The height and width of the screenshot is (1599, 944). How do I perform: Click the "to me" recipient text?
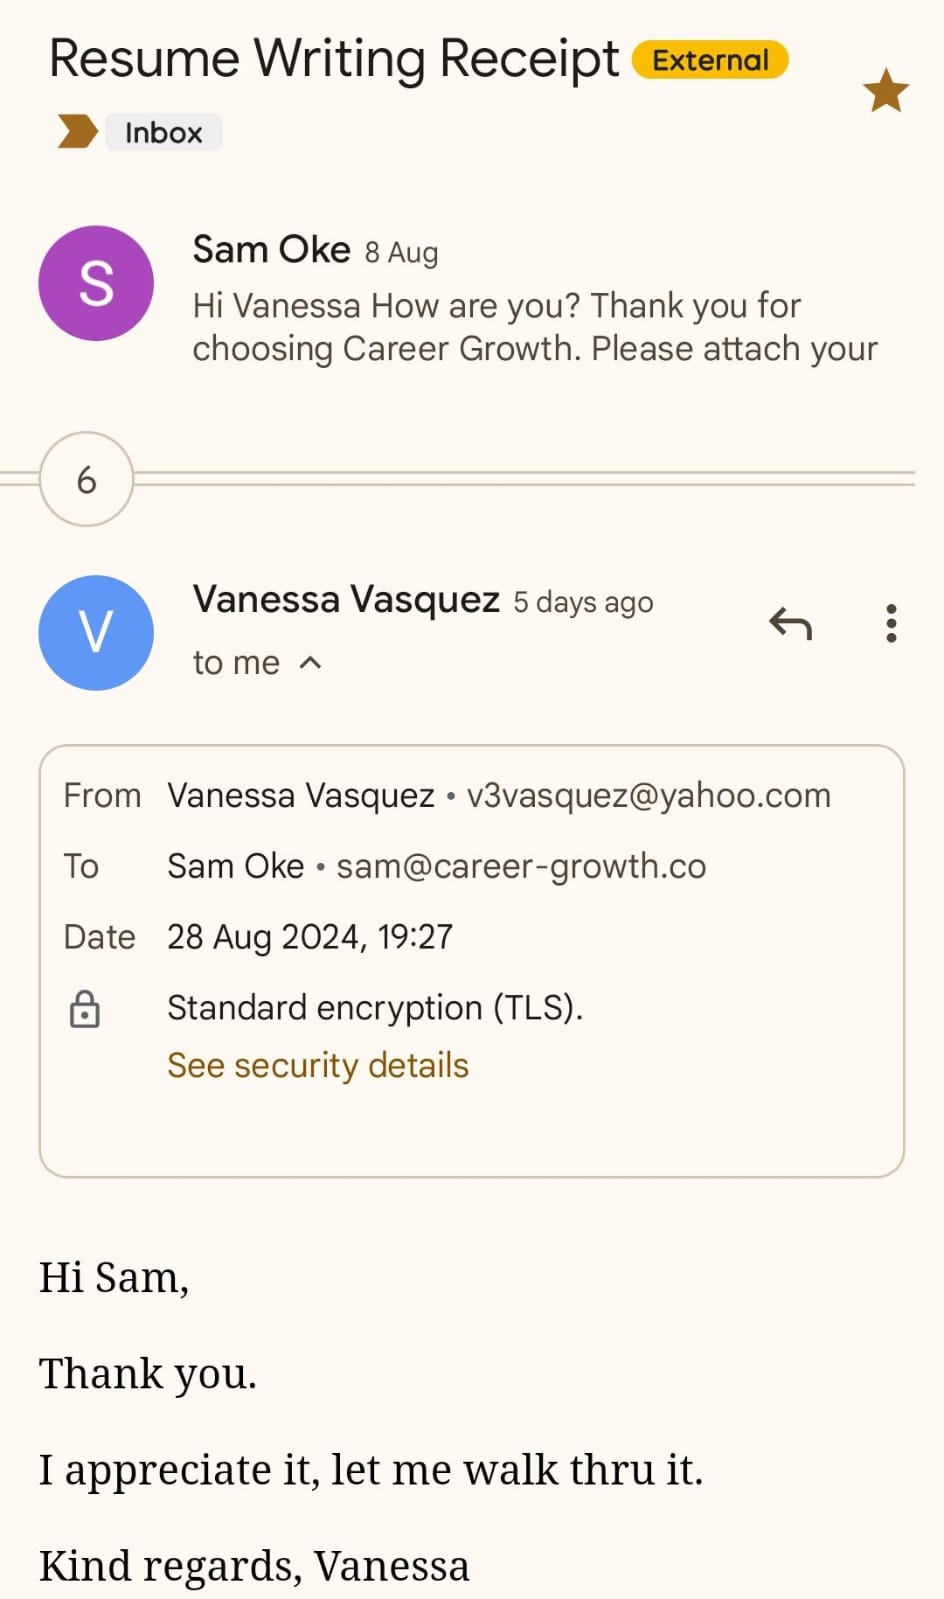[x=236, y=662]
